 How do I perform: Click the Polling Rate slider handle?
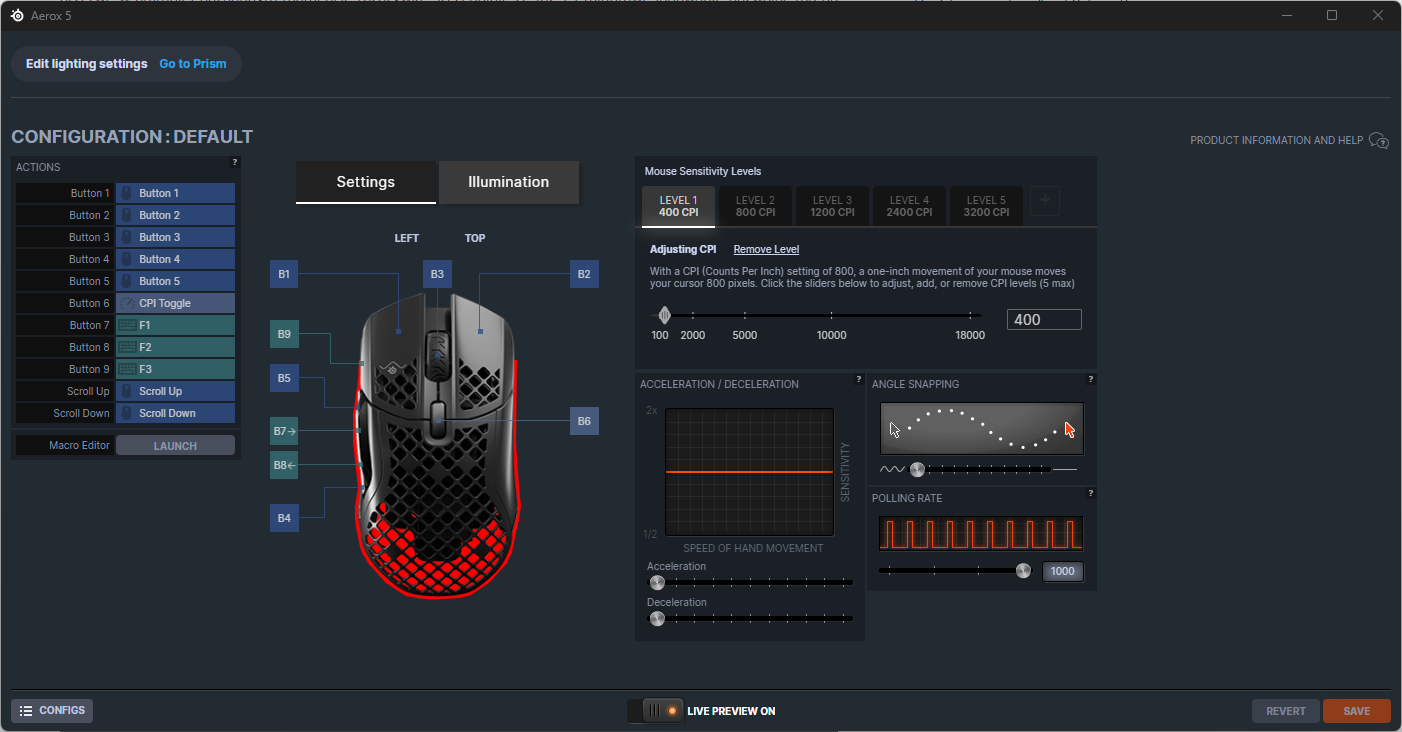click(1023, 571)
